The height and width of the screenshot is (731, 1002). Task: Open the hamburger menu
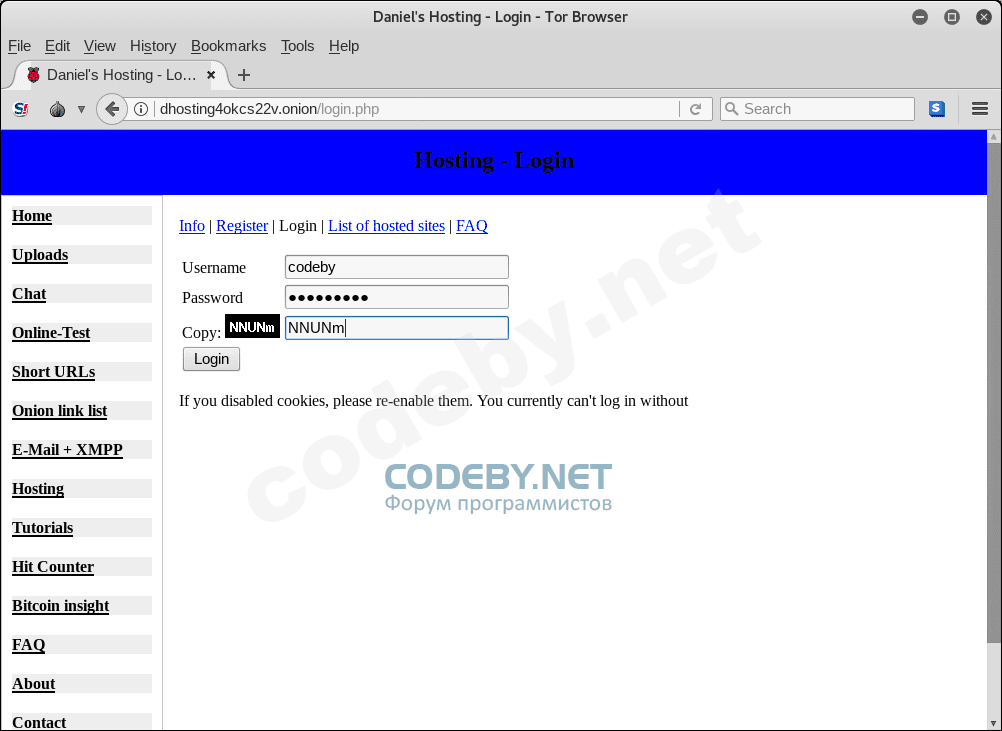click(980, 109)
